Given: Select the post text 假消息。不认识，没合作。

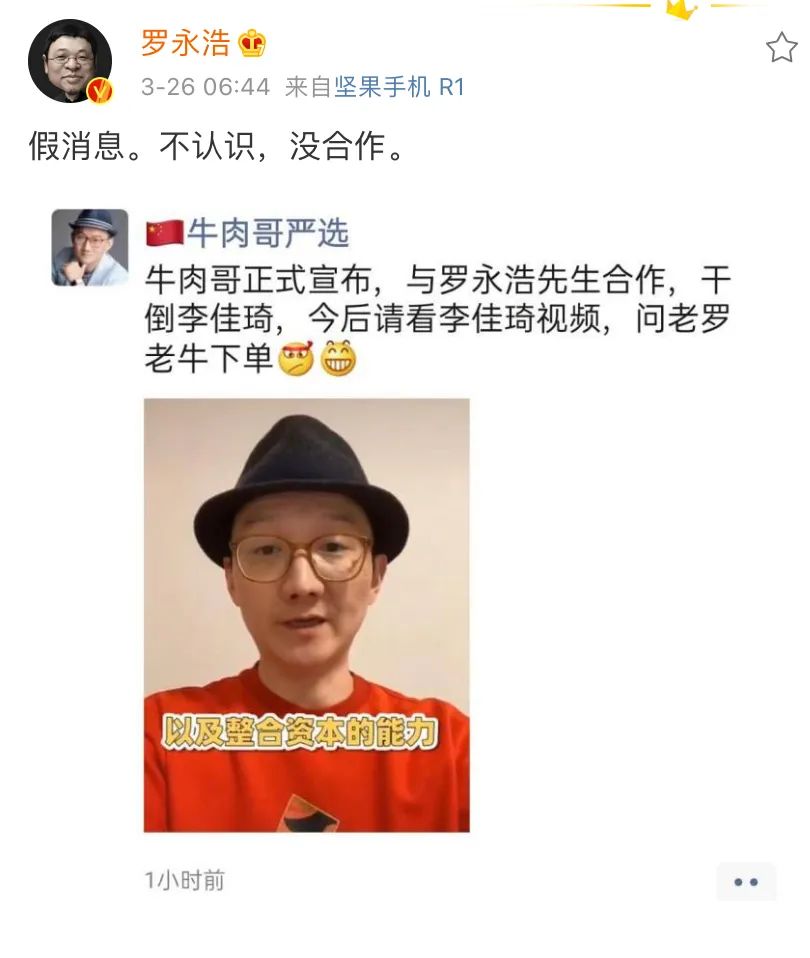Looking at the screenshot, I should [x=216, y=147].
